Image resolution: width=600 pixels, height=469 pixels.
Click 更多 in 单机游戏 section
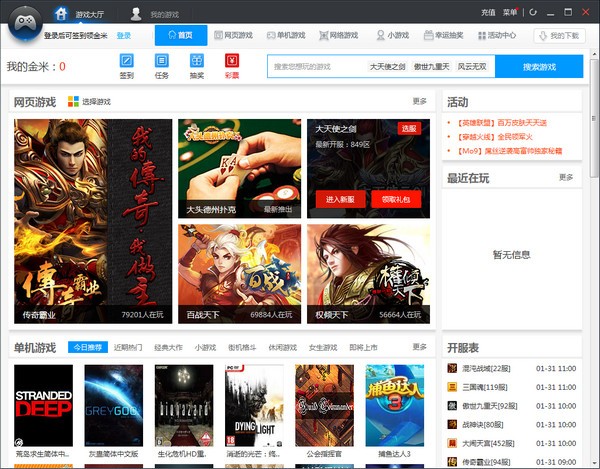click(419, 347)
